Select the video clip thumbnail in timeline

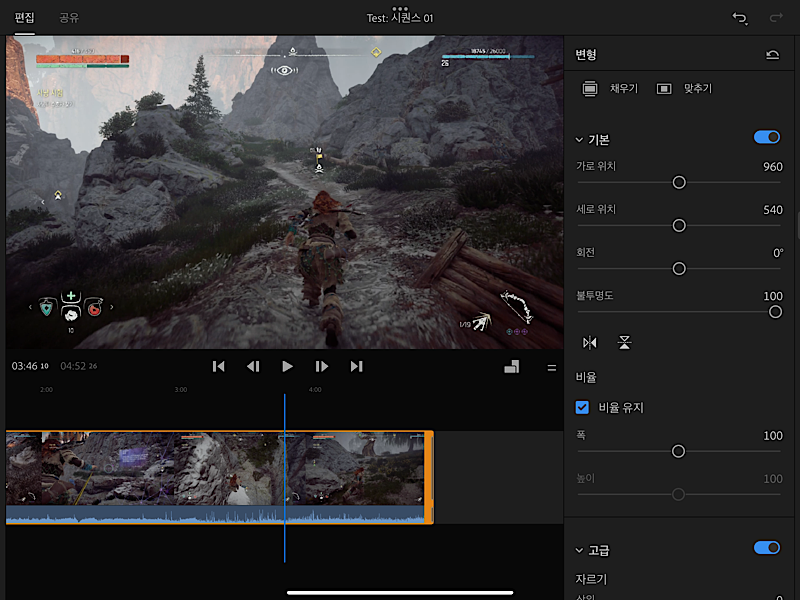(215, 469)
